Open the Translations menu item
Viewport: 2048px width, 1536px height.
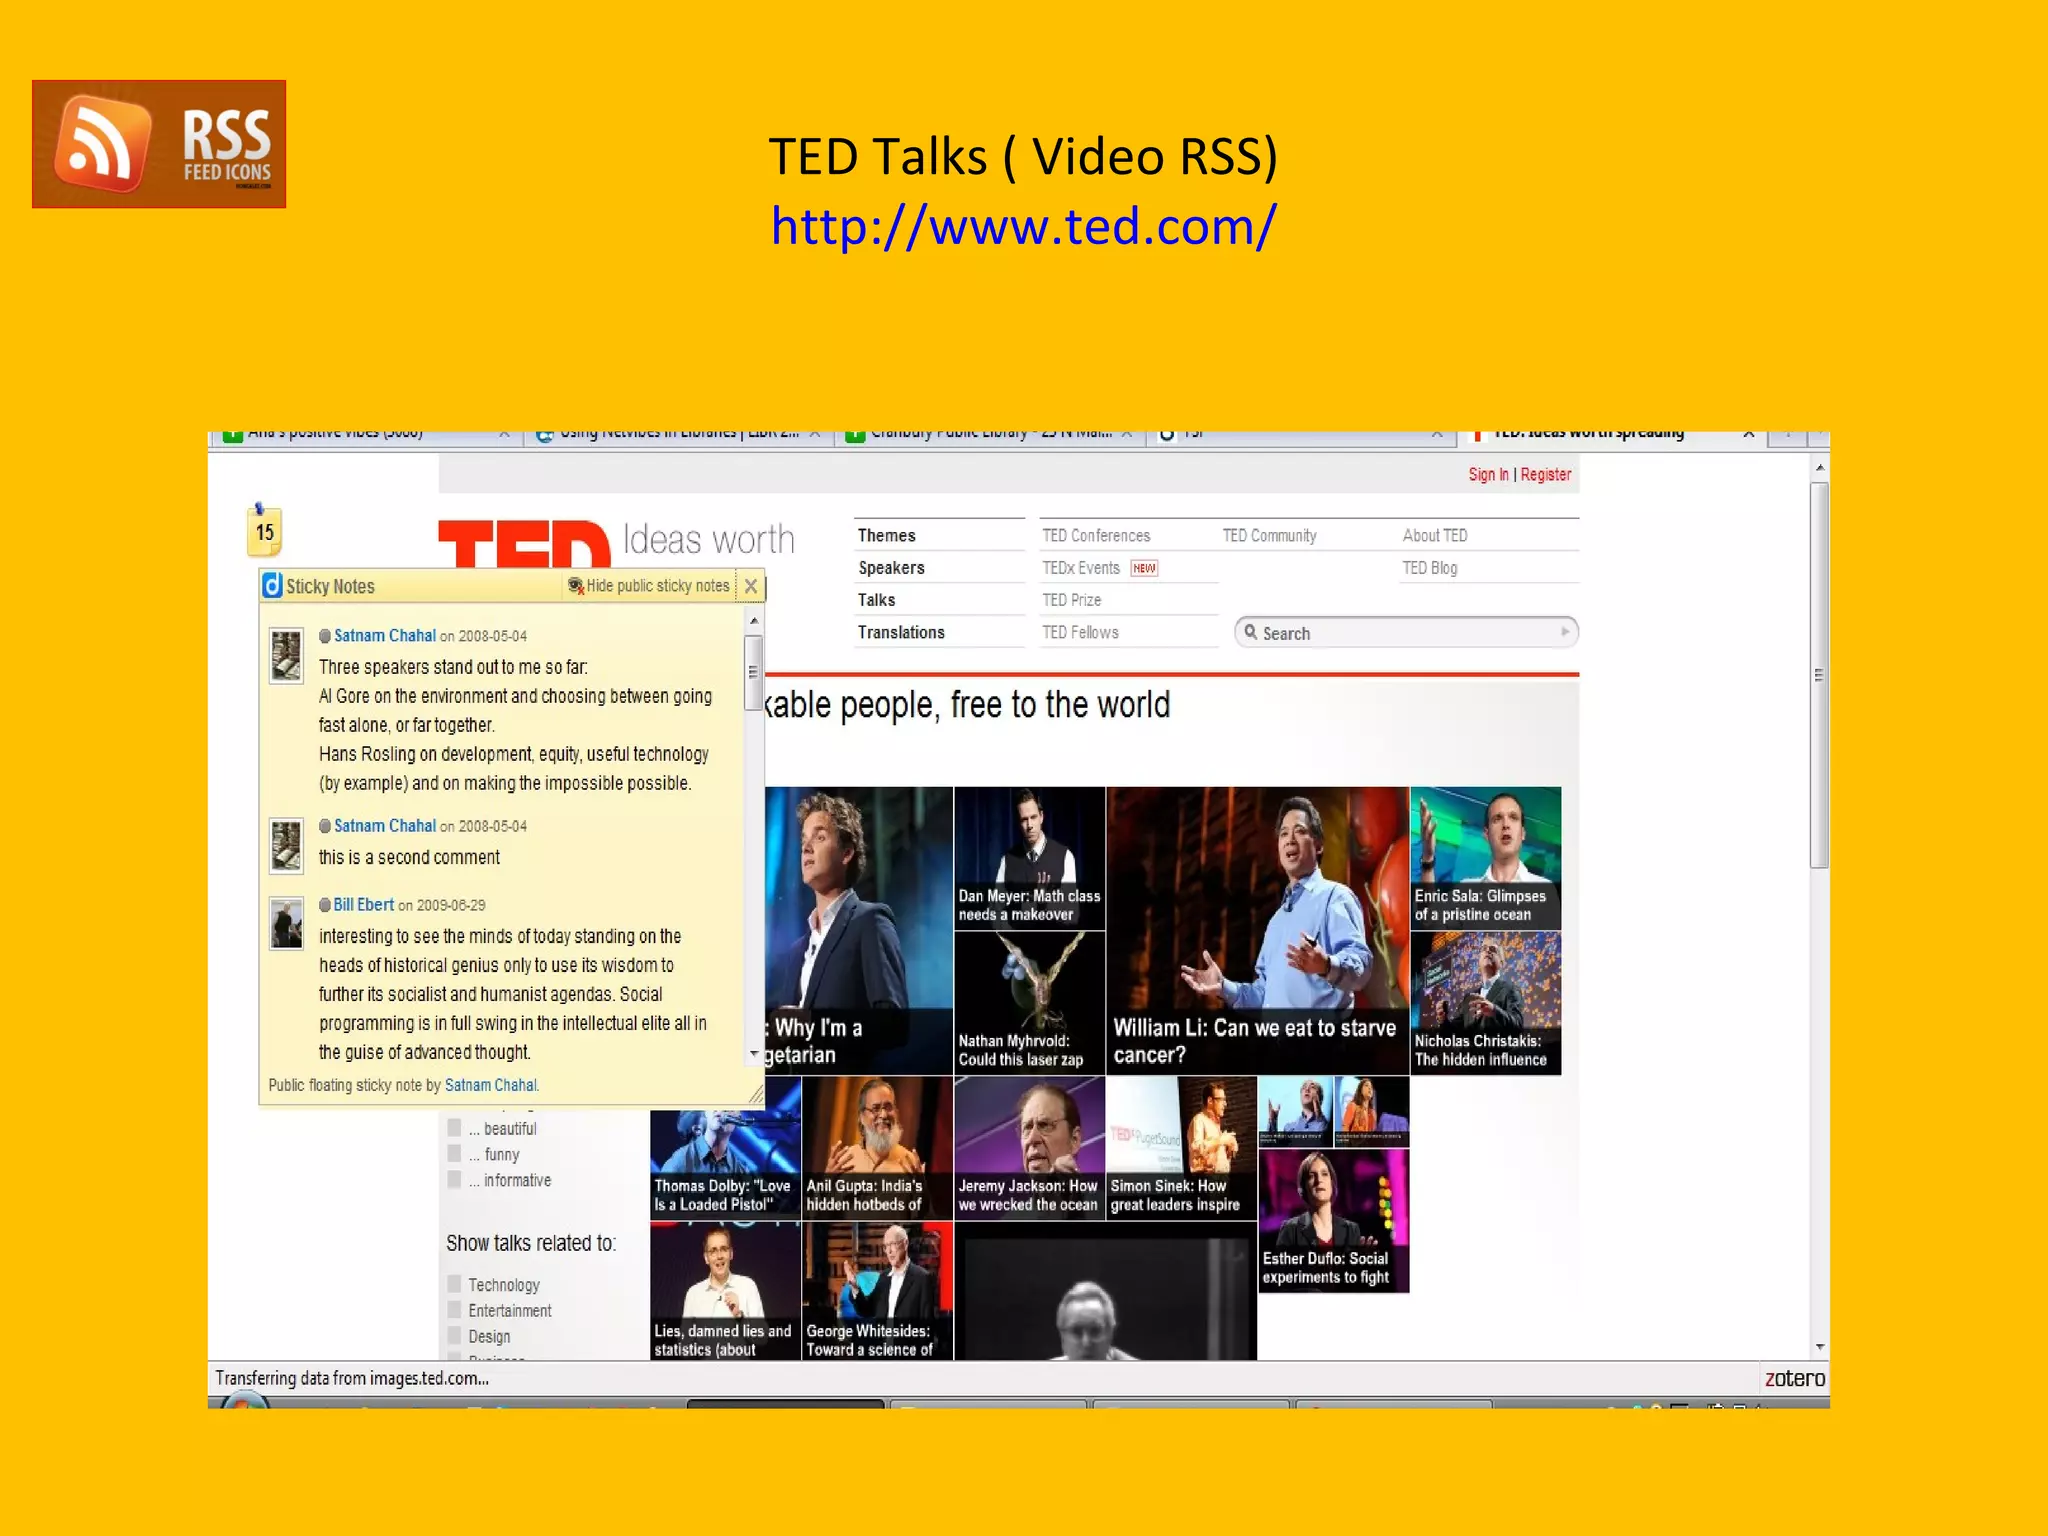pos(901,632)
